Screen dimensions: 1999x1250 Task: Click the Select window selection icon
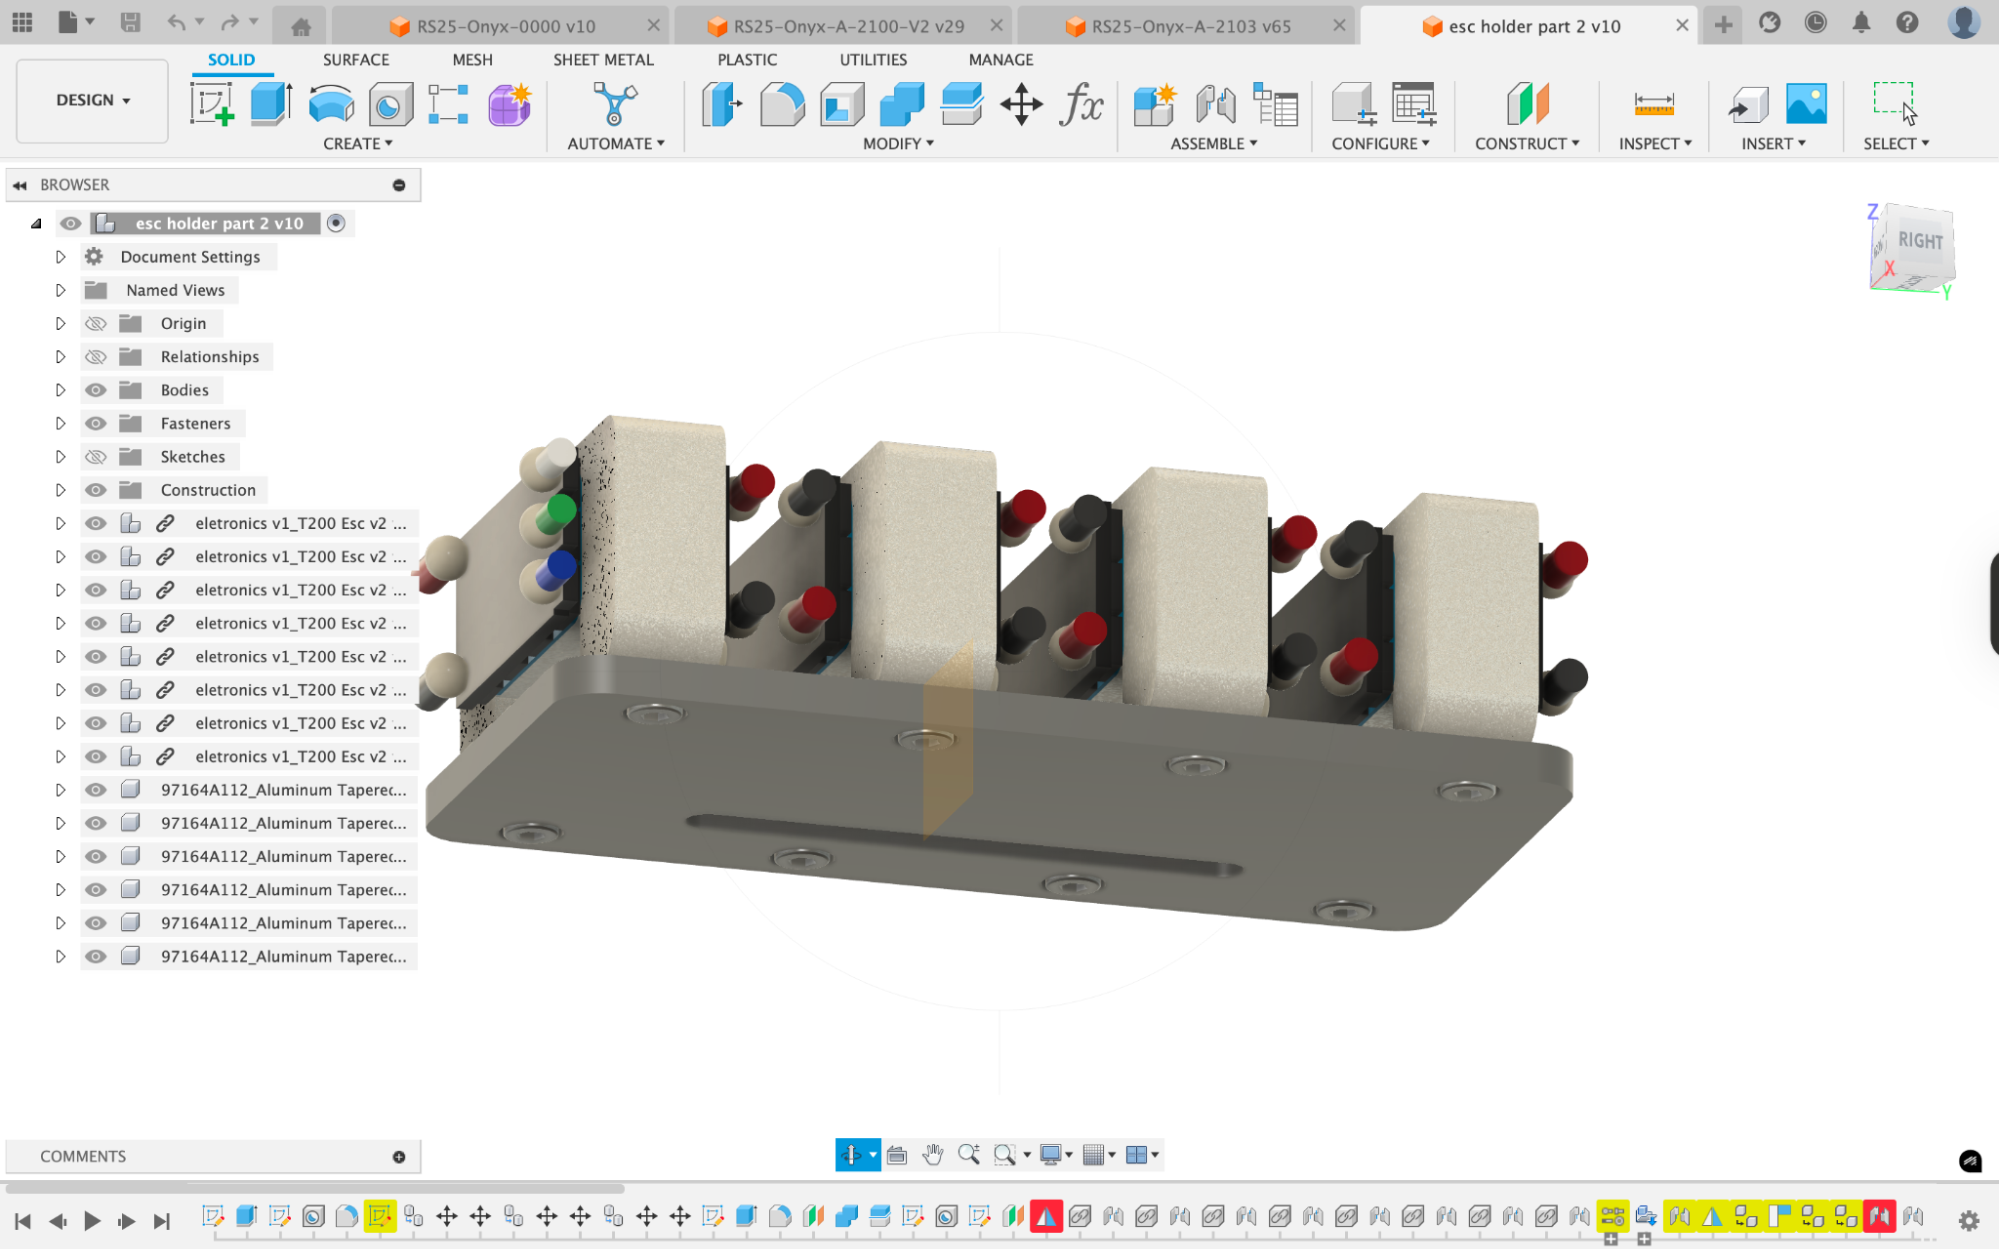point(1894,104)
